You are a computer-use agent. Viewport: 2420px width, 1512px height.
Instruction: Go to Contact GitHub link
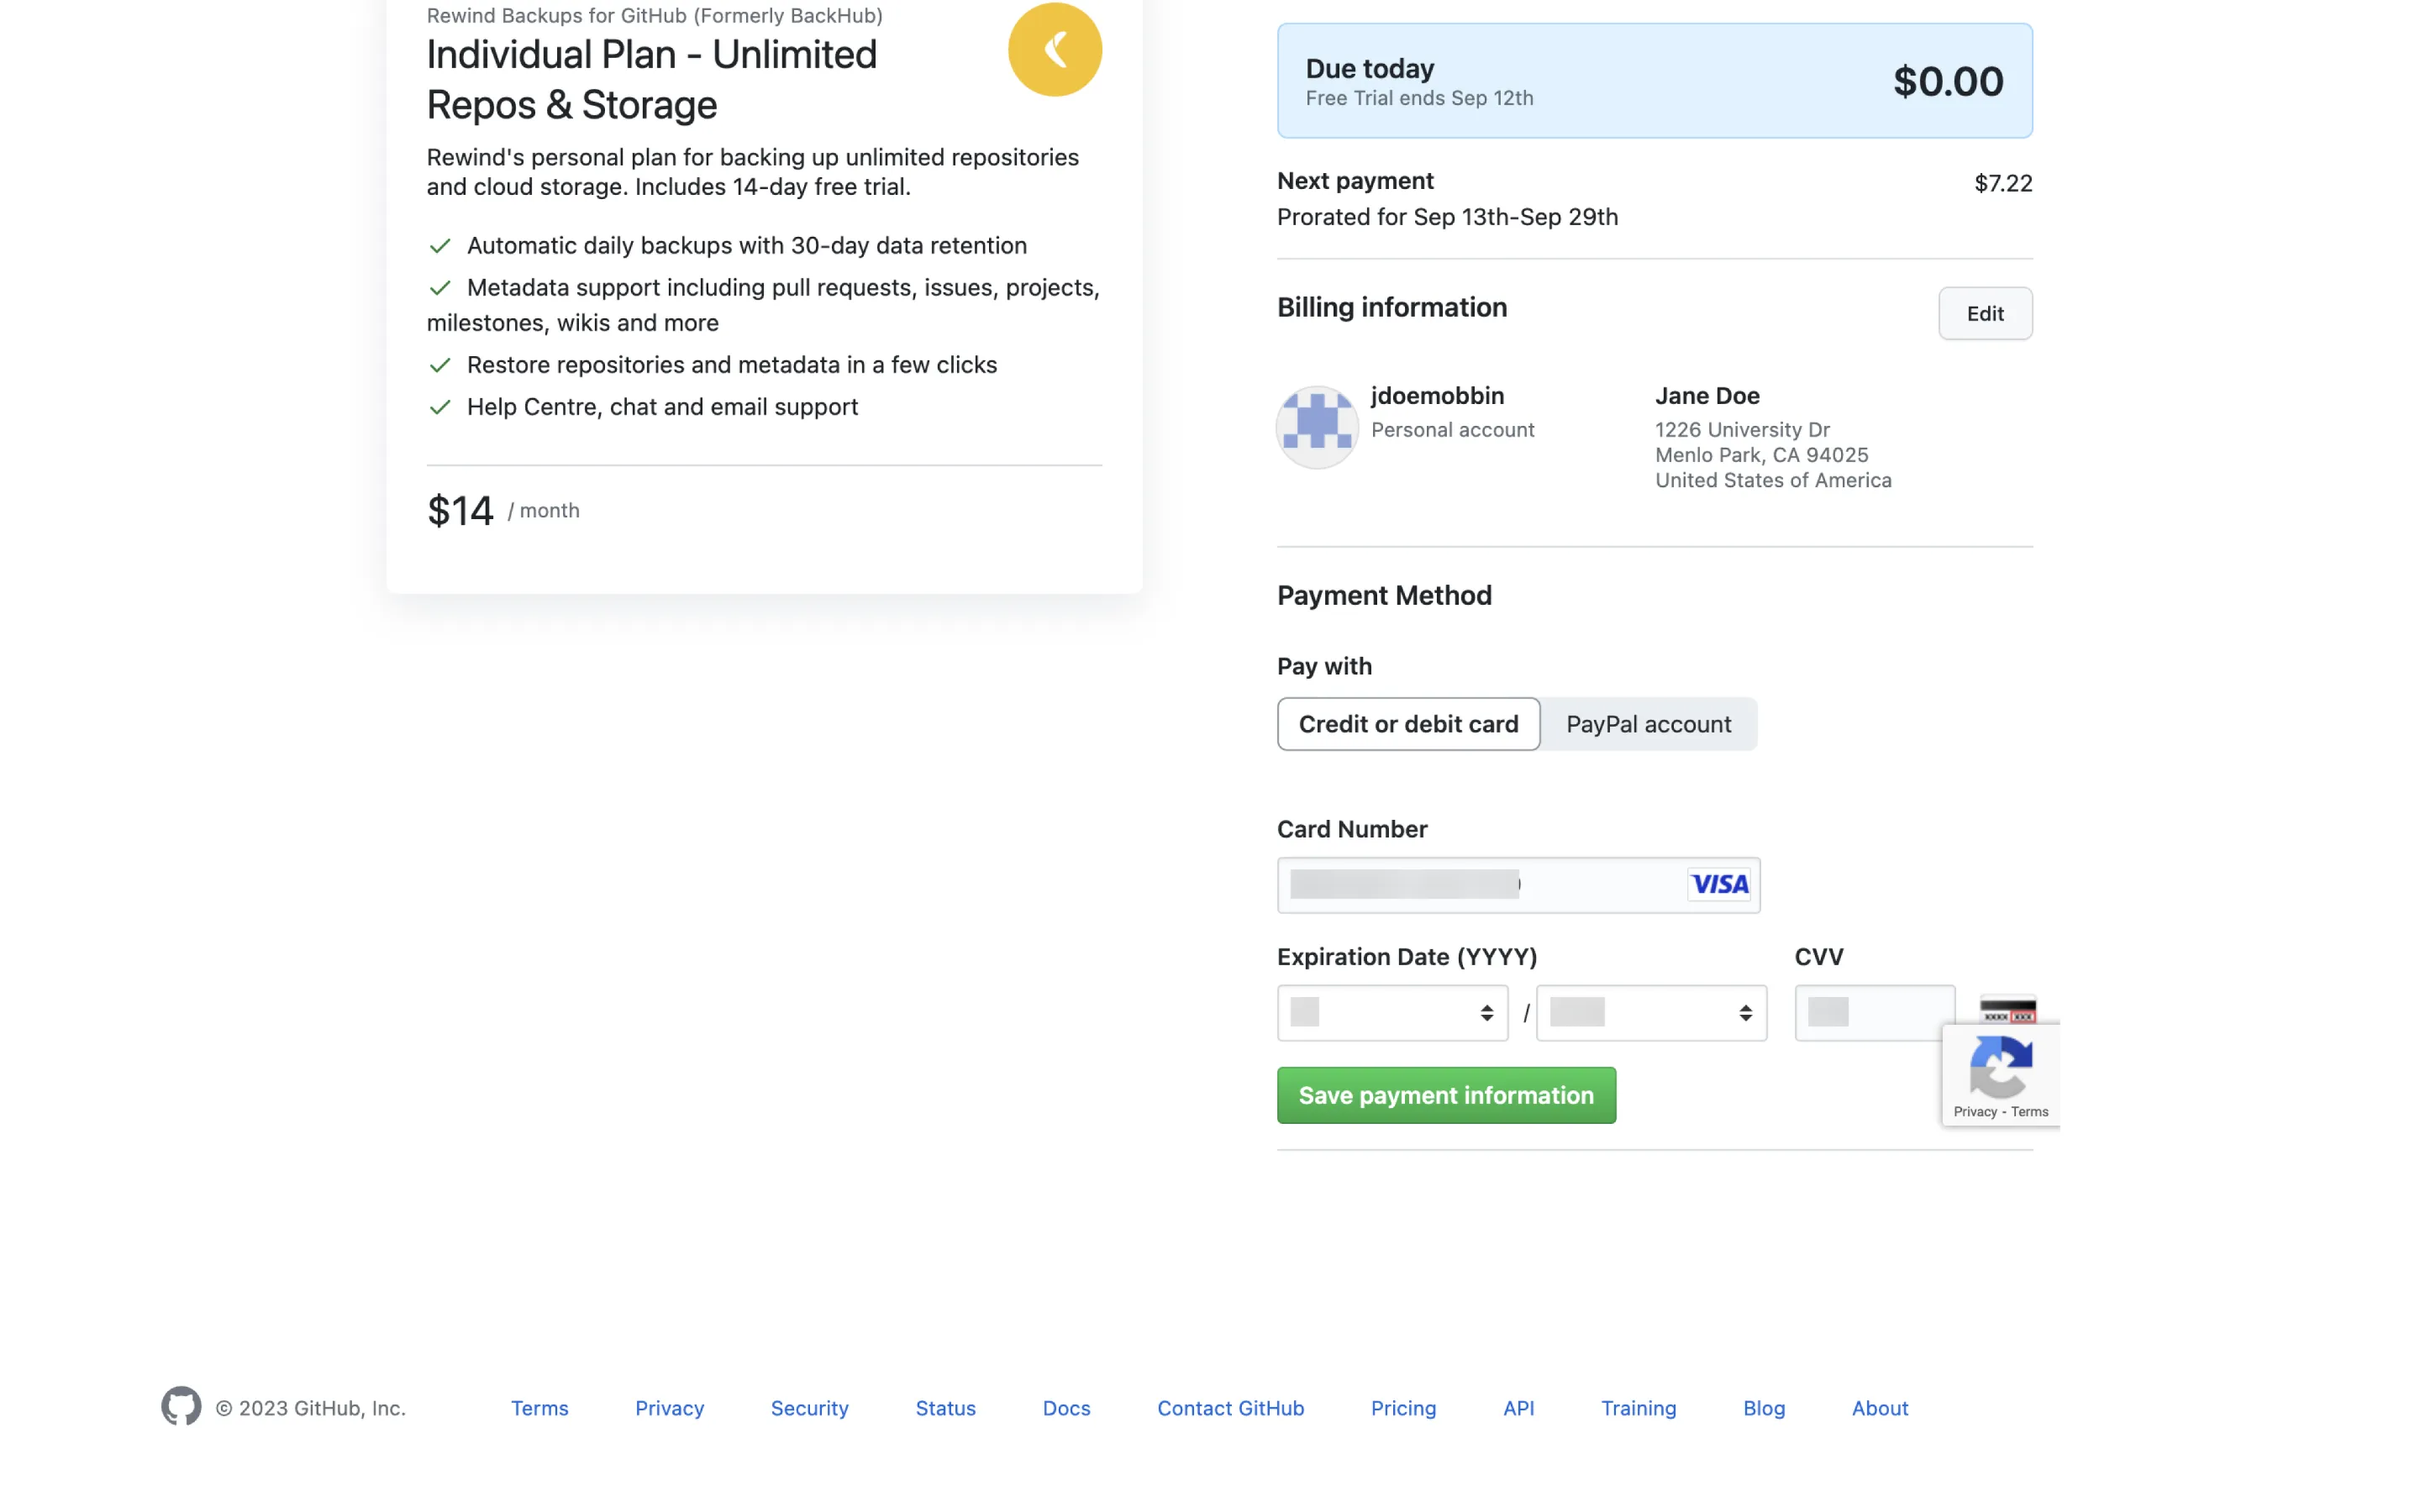point(1230,1408)
